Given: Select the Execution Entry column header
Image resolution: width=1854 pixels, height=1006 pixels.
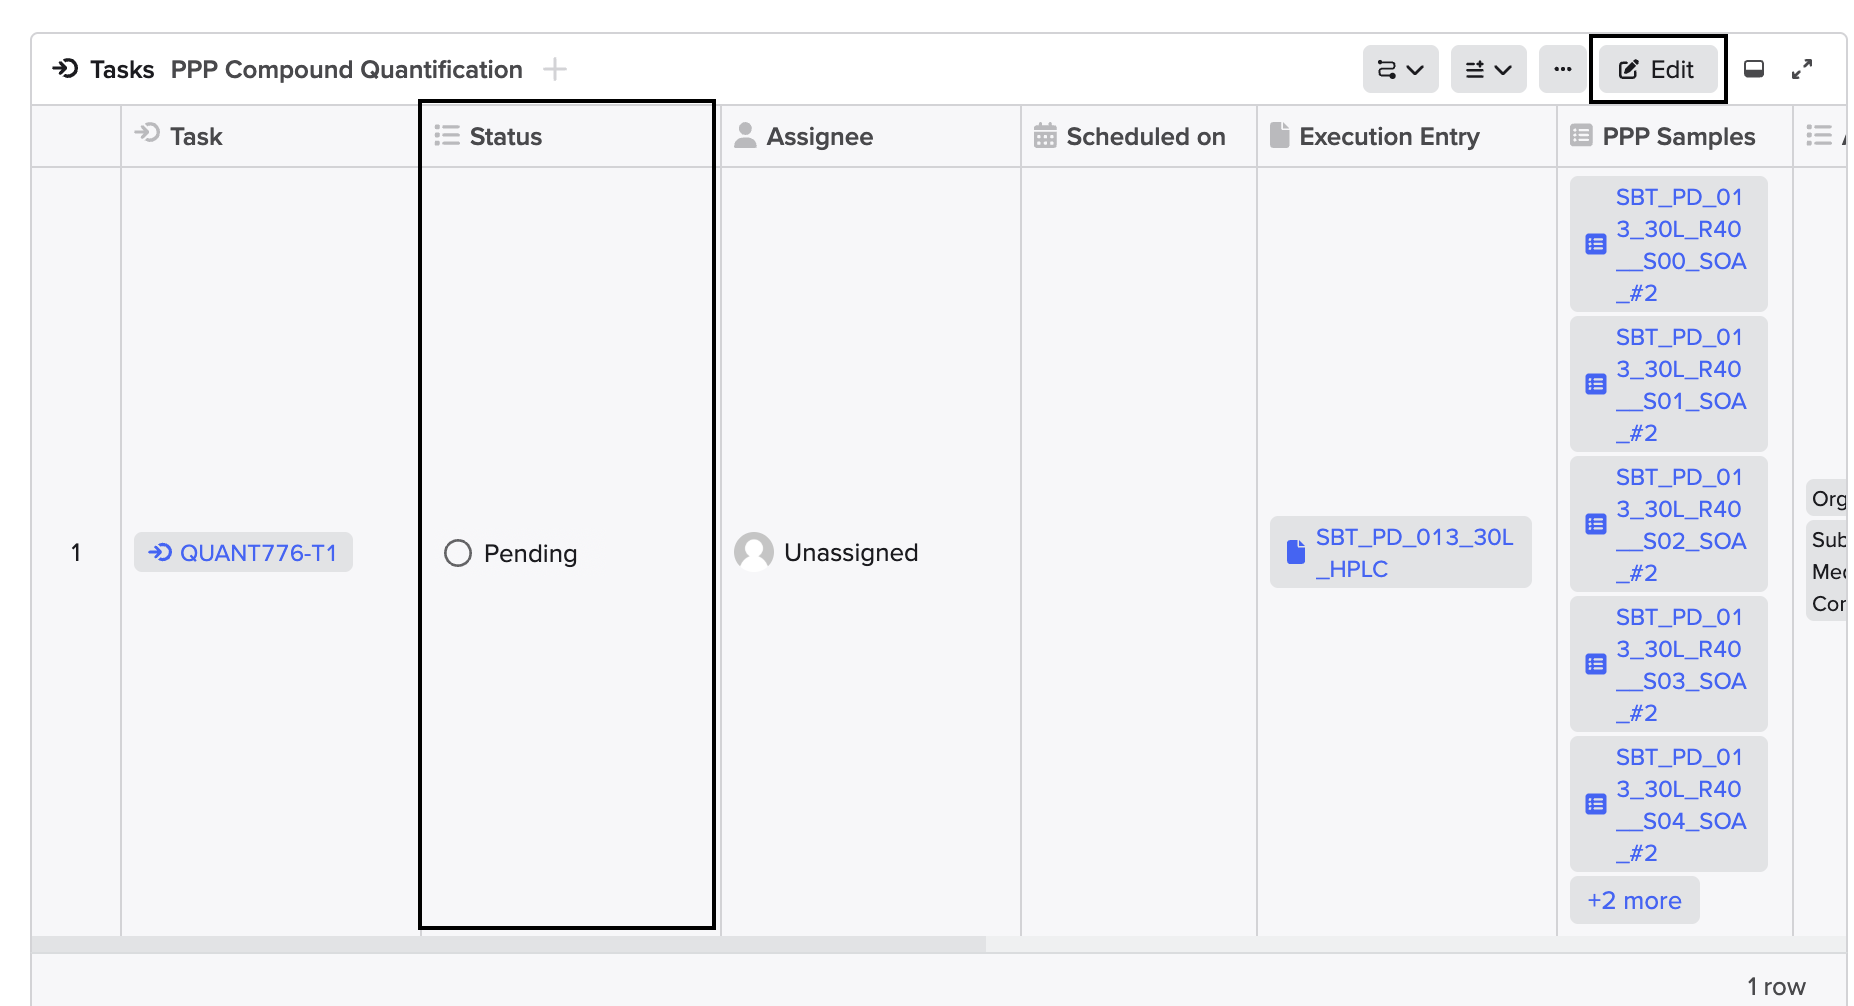Looking at the screenshot, I should click(1407, 136).
